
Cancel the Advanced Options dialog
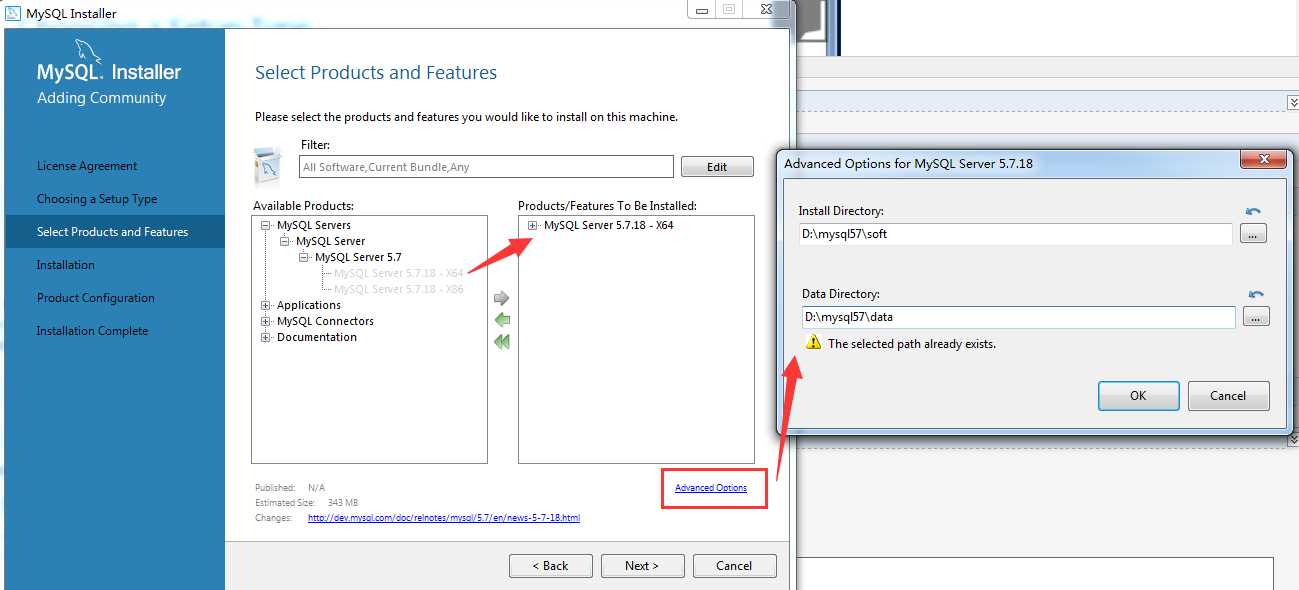(x=1228, y=396)
